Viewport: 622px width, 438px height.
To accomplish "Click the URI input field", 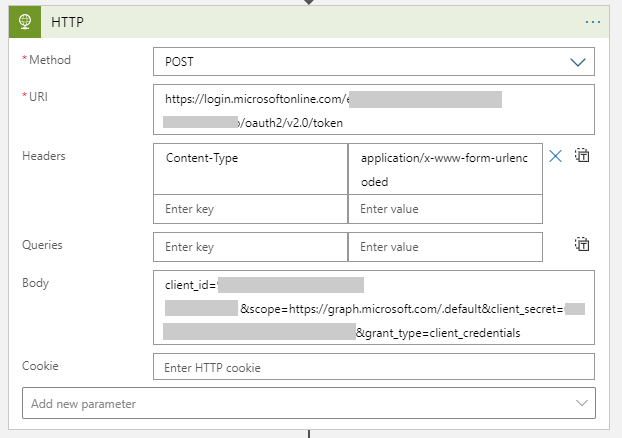I will click(374, 109).
